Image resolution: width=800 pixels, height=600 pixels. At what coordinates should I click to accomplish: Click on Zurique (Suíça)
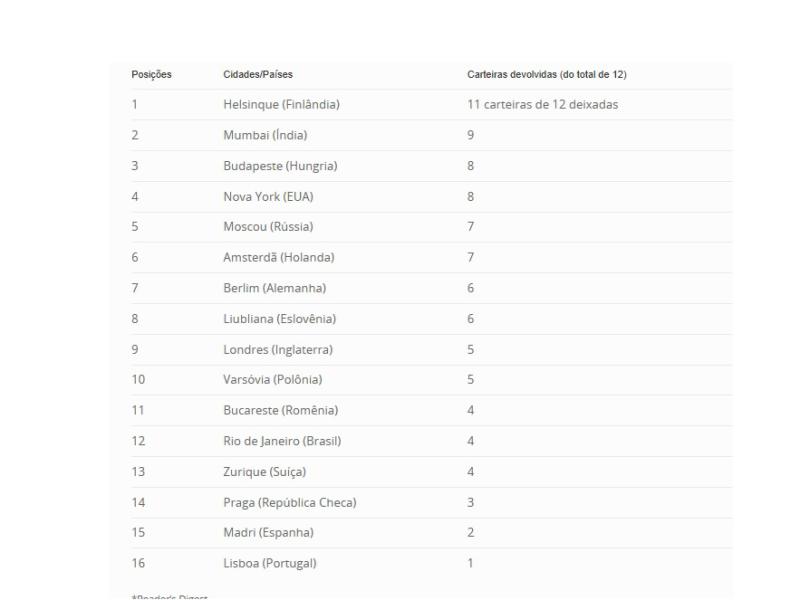[264, 472]
